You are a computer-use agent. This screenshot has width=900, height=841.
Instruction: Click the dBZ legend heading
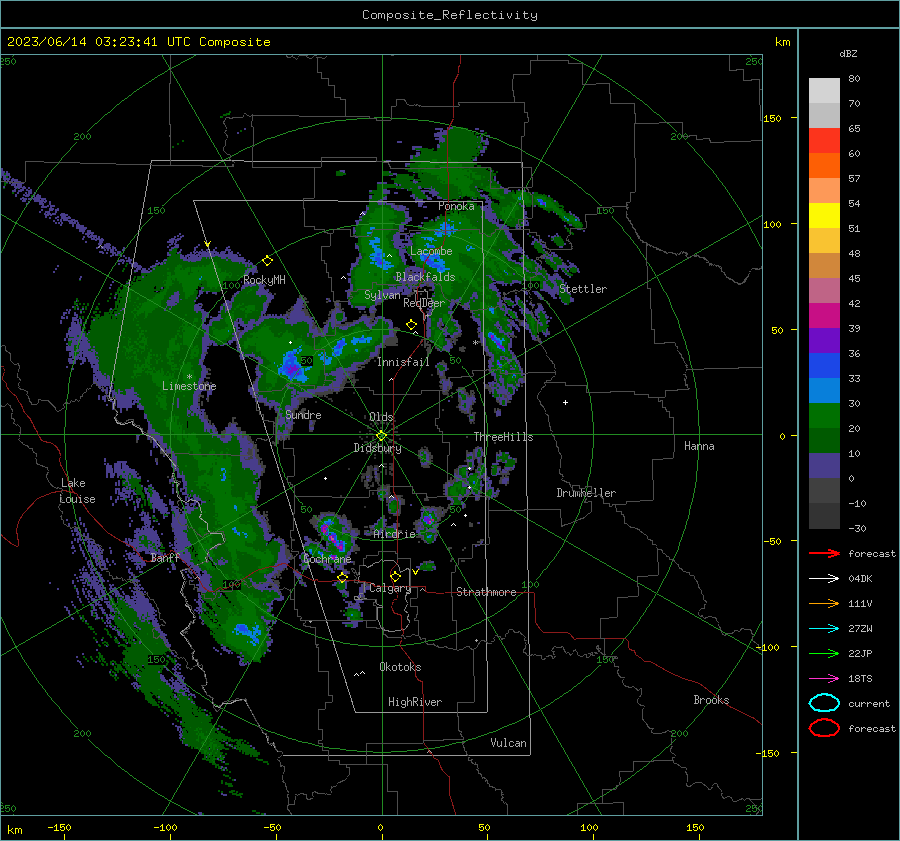(x=848, y=53)
